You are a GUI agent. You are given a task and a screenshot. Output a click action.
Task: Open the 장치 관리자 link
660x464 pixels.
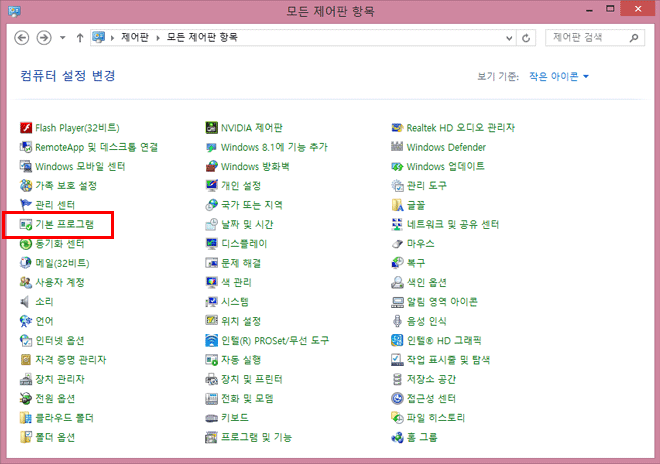pyautogui.click(x=60, y=379)
